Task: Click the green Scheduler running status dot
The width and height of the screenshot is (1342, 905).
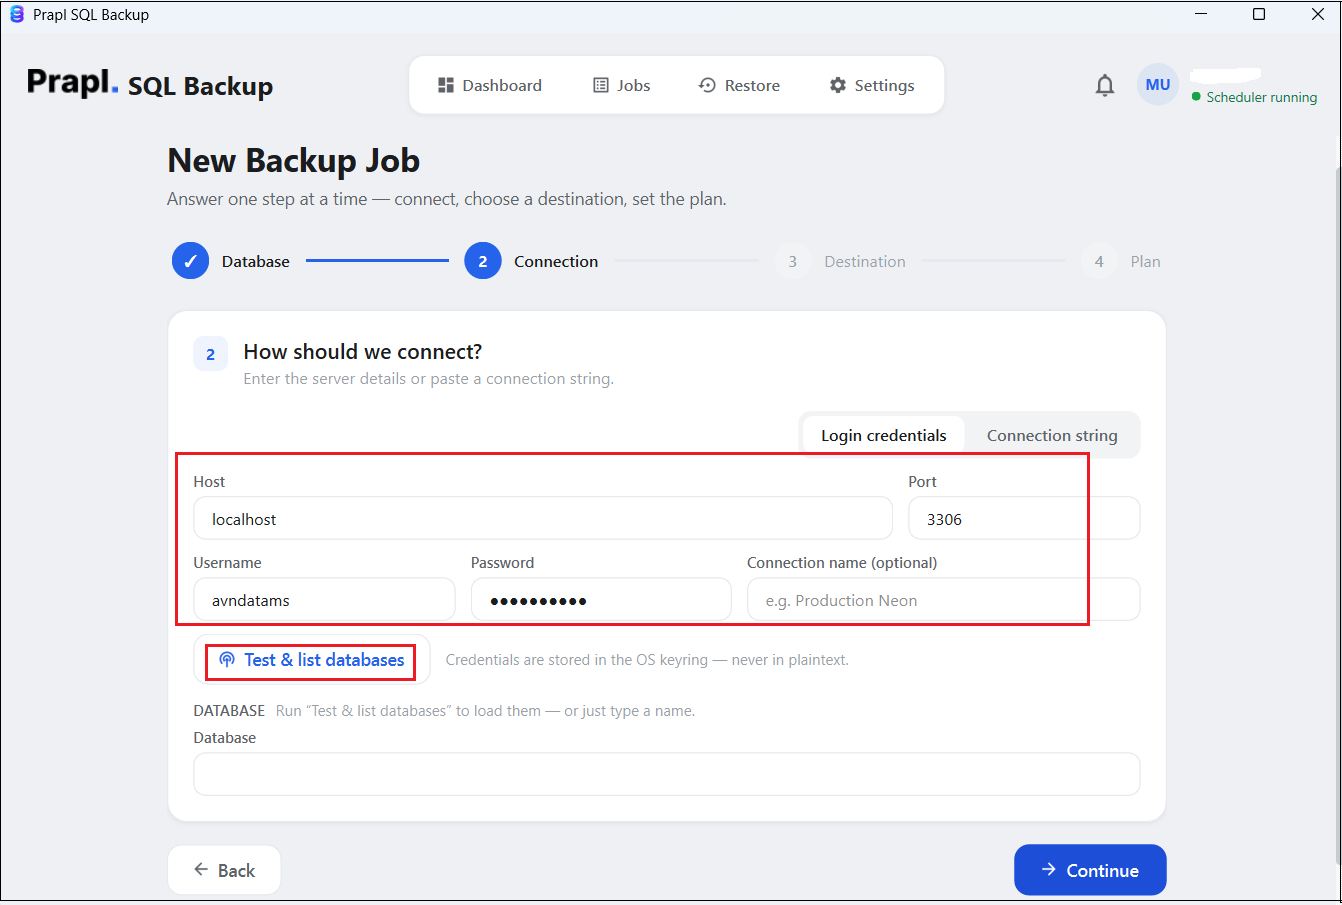Action: click(x=1196, y=97)
